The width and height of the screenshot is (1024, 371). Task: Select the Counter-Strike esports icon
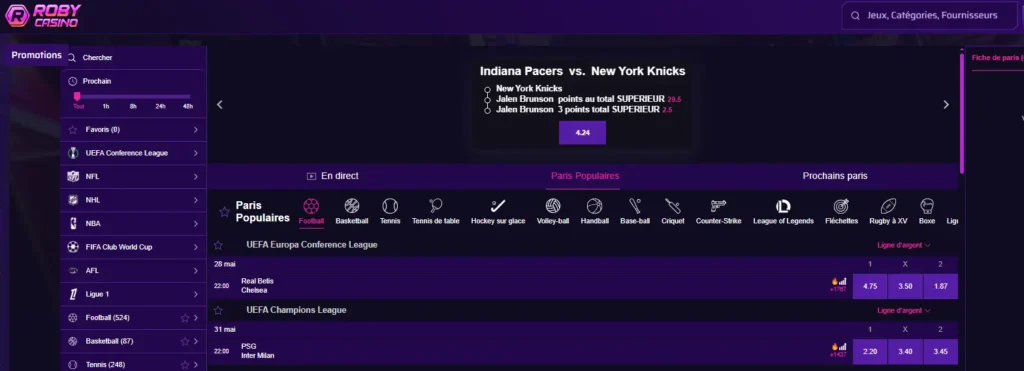click(x=718, y=207)
